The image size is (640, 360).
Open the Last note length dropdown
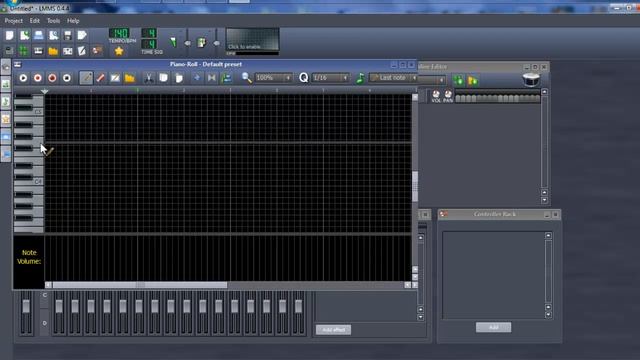(393, 78)
